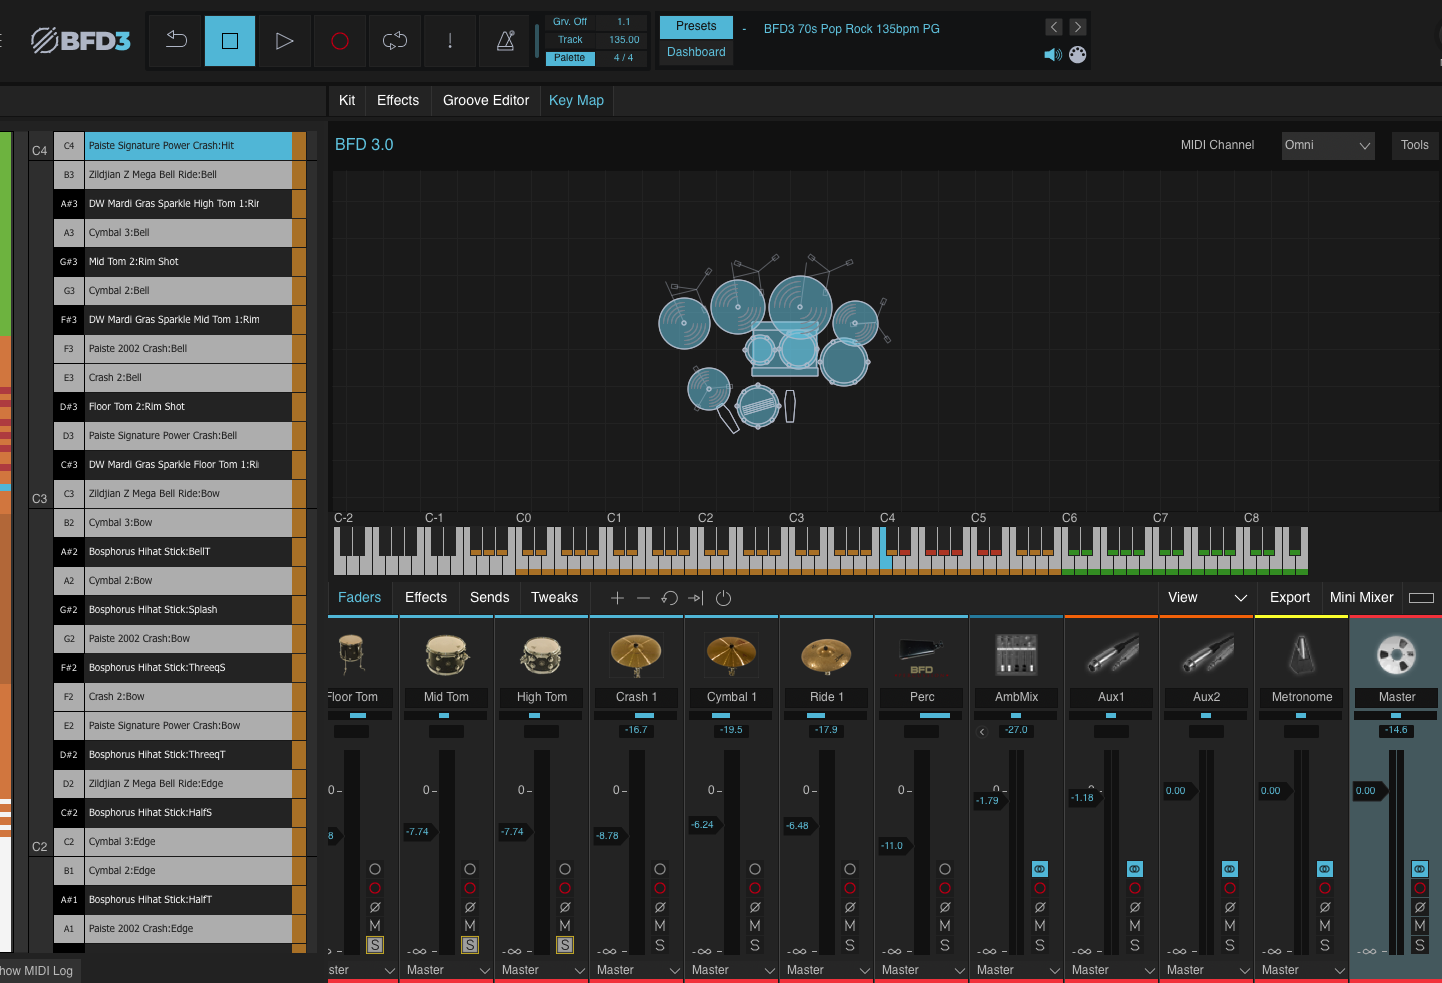Click the Crash 1 fader handle at -8.78
1442x983 pixels.
pyautogui.click(x=609, y=836)
